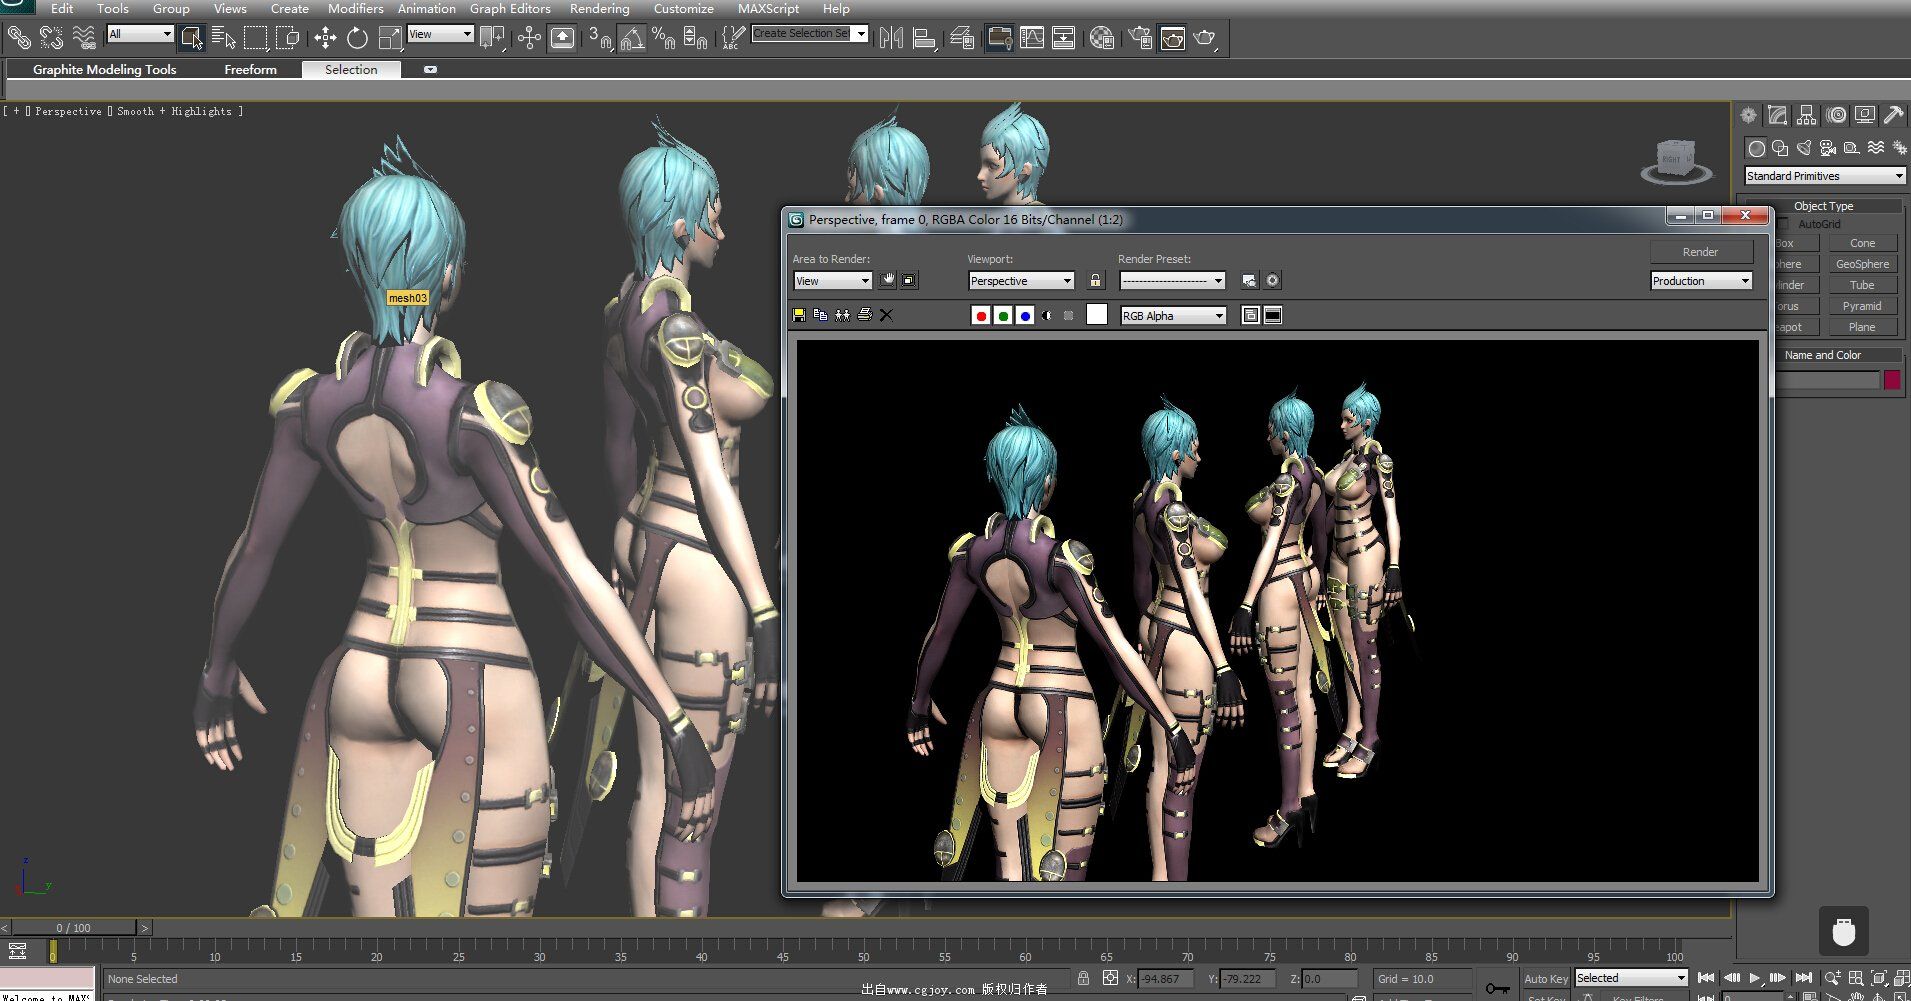Click GeoSphere primitive button
The width and height of the screenshot is (1911, 1001).
pyautogui.click(x=1862, y=264)
